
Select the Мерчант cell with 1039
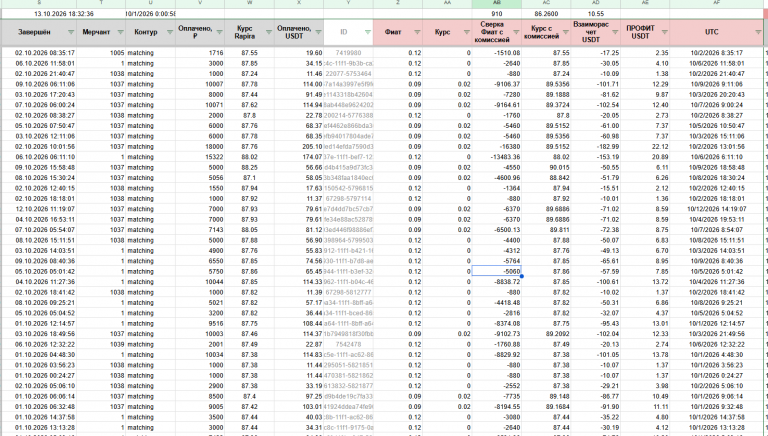pyautogui.click(x=101, y=344)
